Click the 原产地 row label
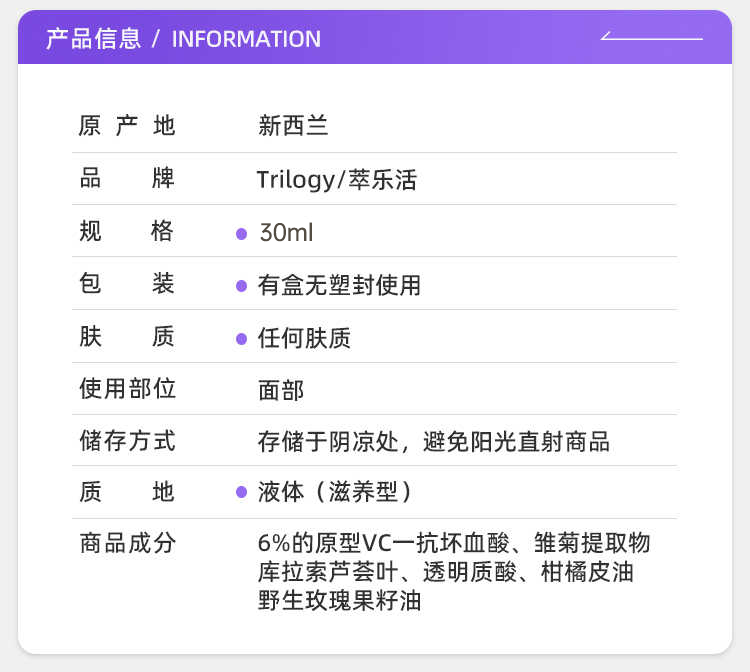This screenshot has height=672, width=750. pyautogui.click(x=127, y=126)
